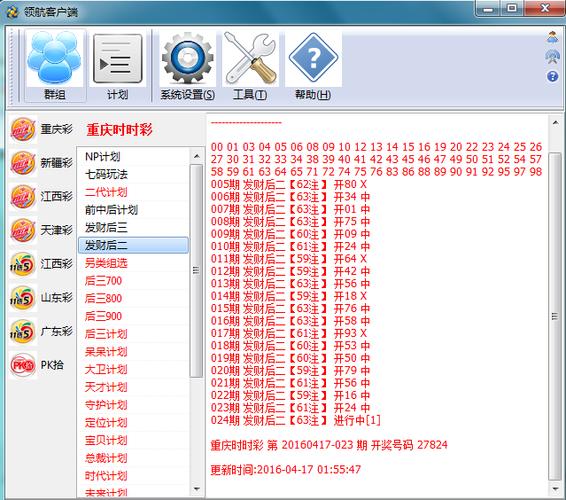Image resolution: width=566 pixels, height=500 pixels.
Task: Choose 另类组选 in the plan list
Action: point(133,263)
